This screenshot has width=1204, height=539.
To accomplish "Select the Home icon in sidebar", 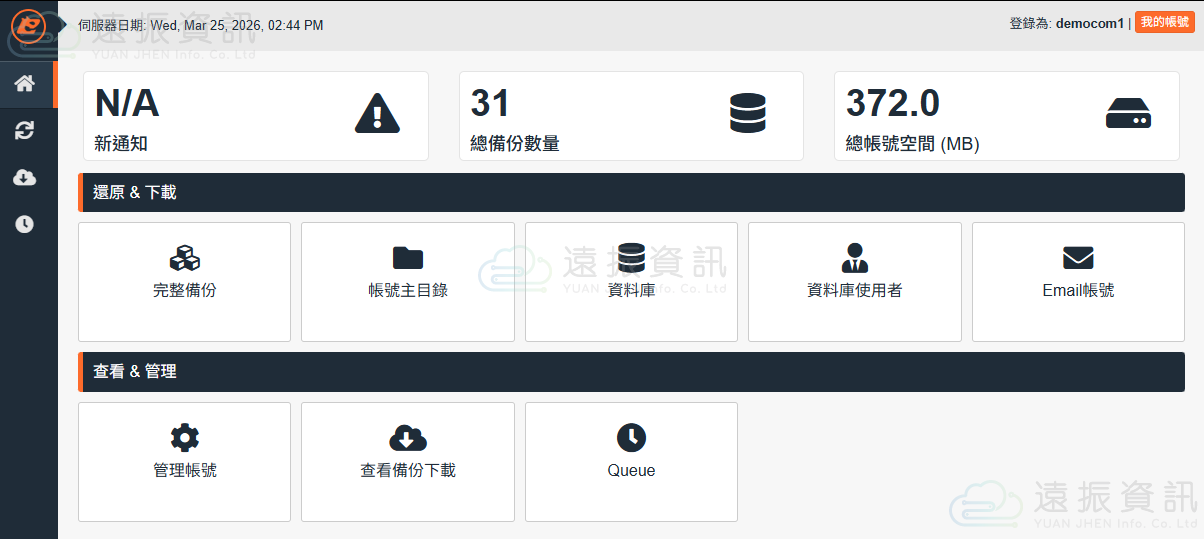I will 25,84.
